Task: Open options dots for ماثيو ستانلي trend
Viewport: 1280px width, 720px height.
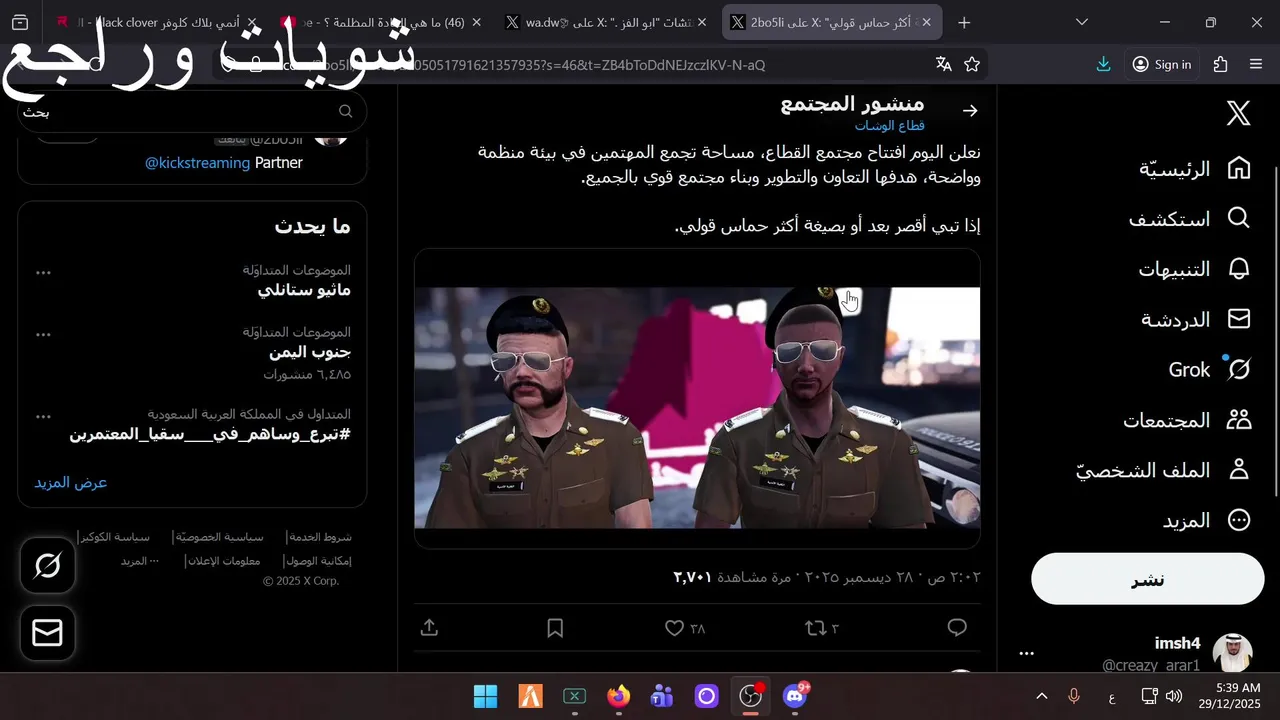Action: coord(43,272)
